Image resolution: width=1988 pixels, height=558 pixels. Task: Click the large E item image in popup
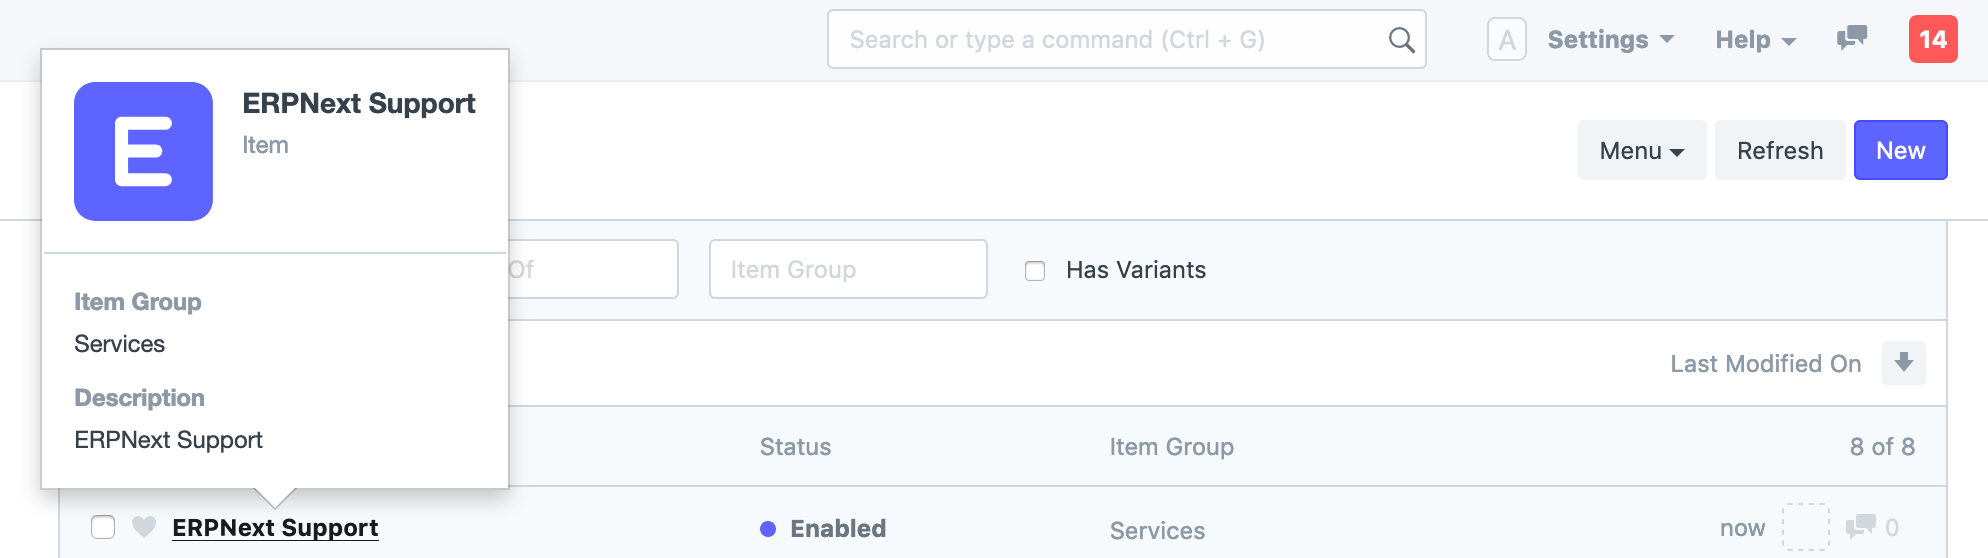click(x=143, y=151)
